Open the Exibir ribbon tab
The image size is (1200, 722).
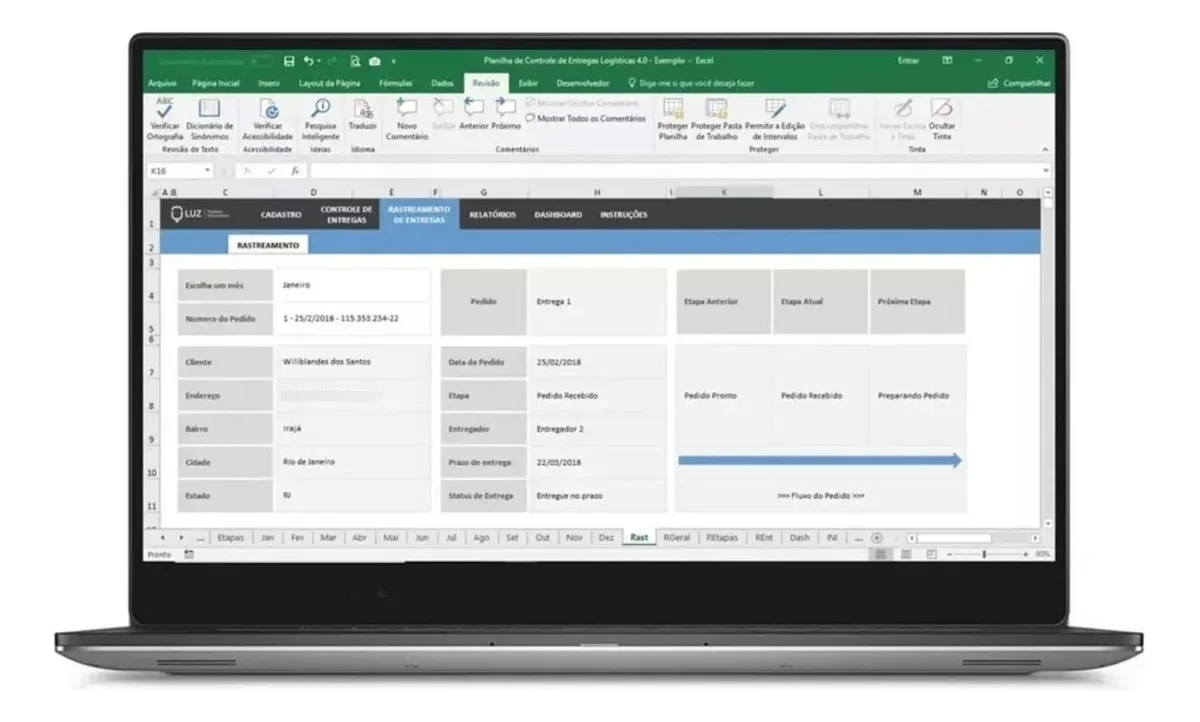pos(528,83)
